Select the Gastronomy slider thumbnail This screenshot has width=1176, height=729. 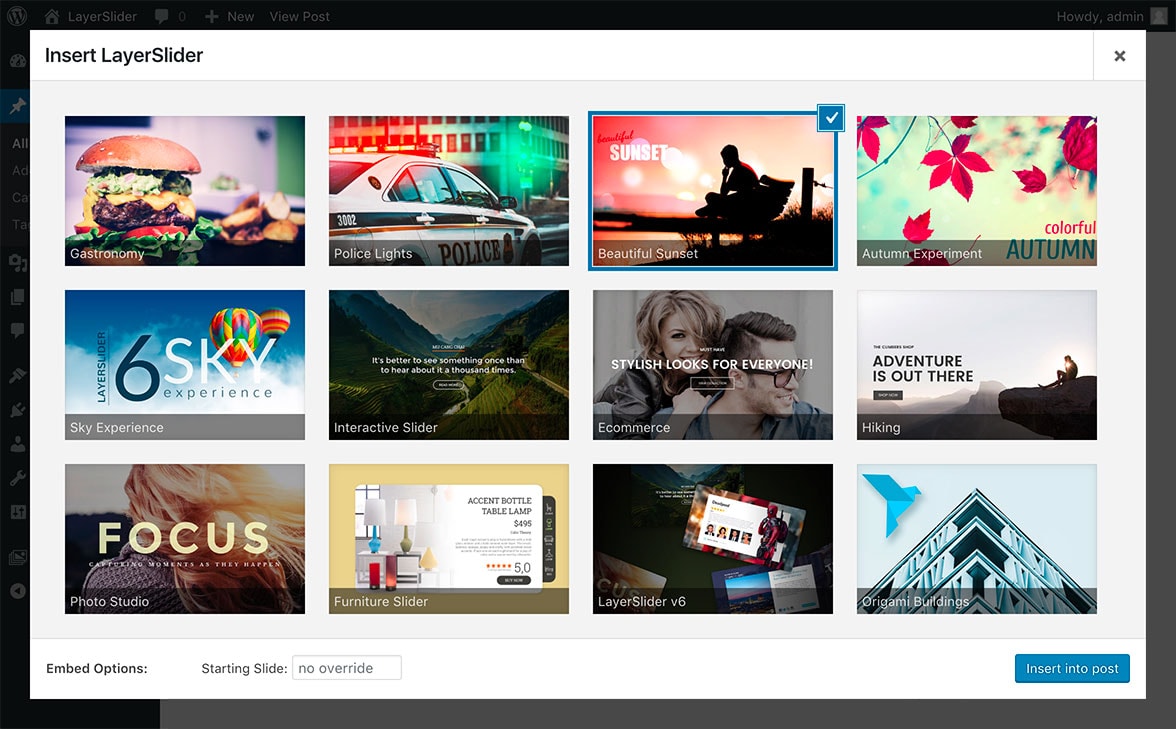(x=184, y=190)
